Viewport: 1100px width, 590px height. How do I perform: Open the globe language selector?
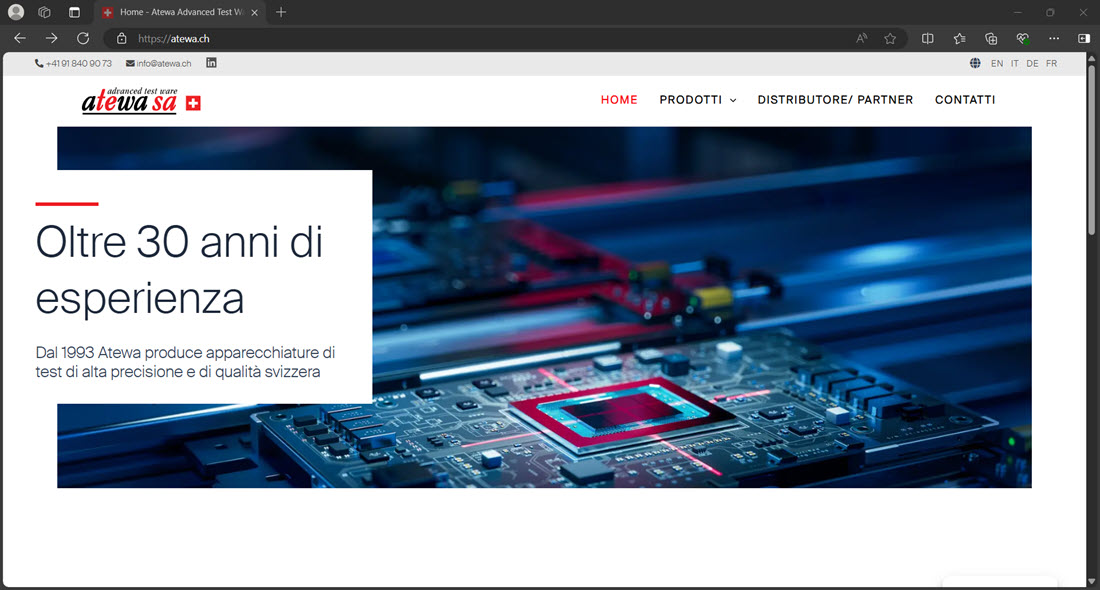pyautogui.click(x=975, y=63)
